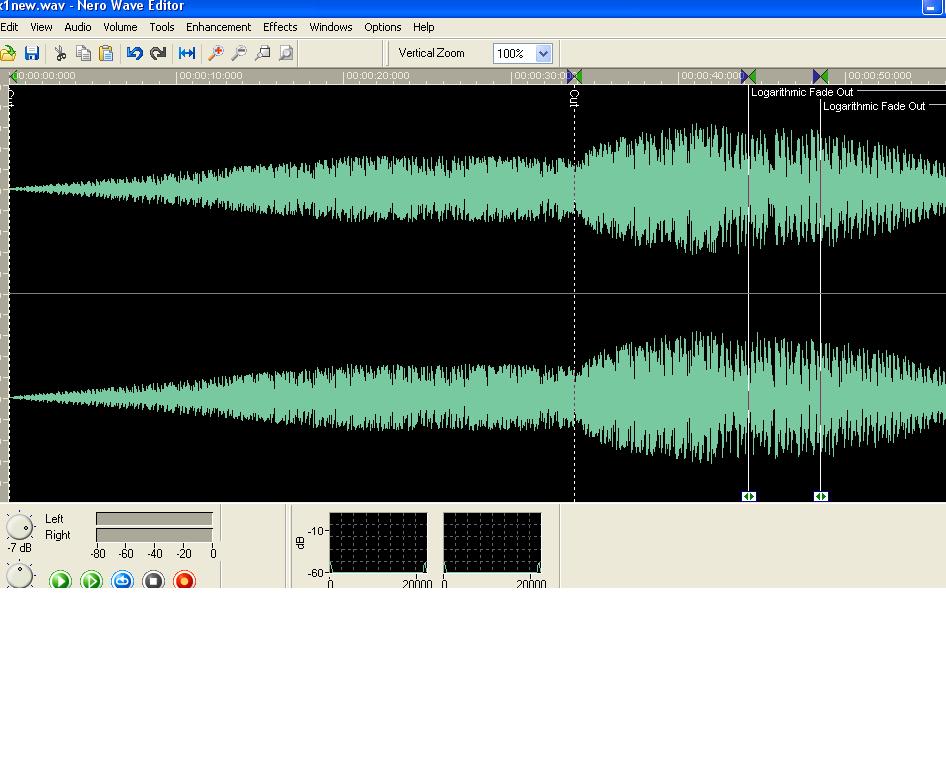Open the Audio menu
Image resolution: width=946 pixels, height=768 pixels.
[78, 27]
